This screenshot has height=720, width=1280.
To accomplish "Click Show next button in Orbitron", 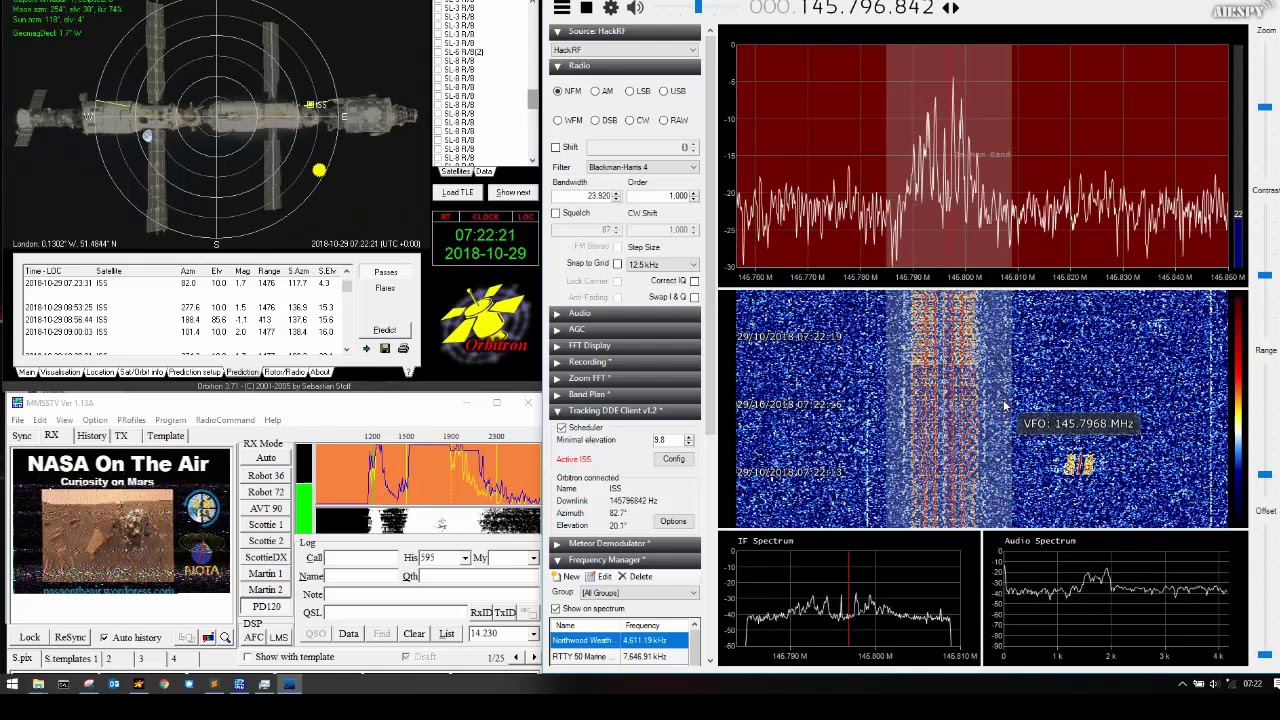I will pos(513,192).
